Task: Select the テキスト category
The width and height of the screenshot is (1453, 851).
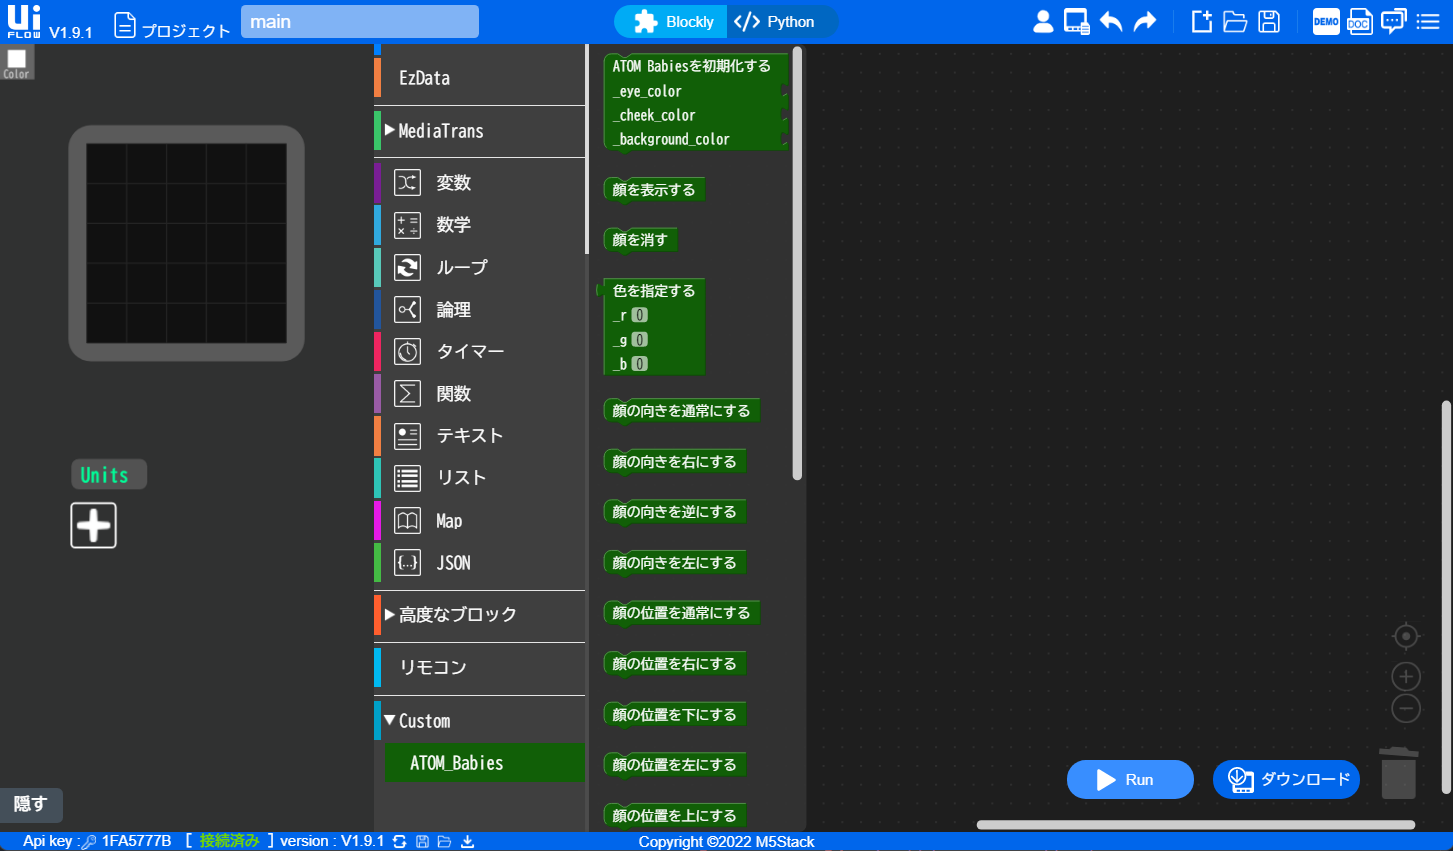Action: (x=480, y=436)
